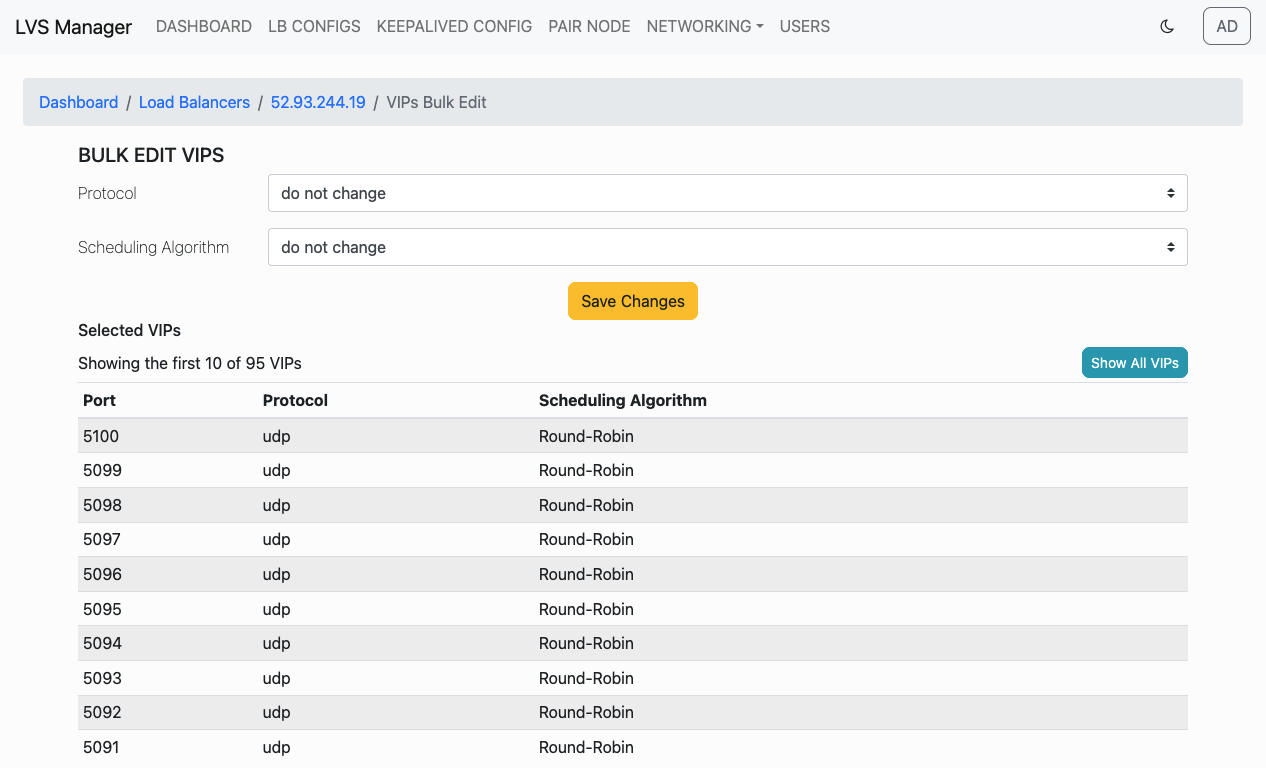Open LB Configs nav item
The image size is (1266, 768).
pyautogui.click(x=314, y=27)
